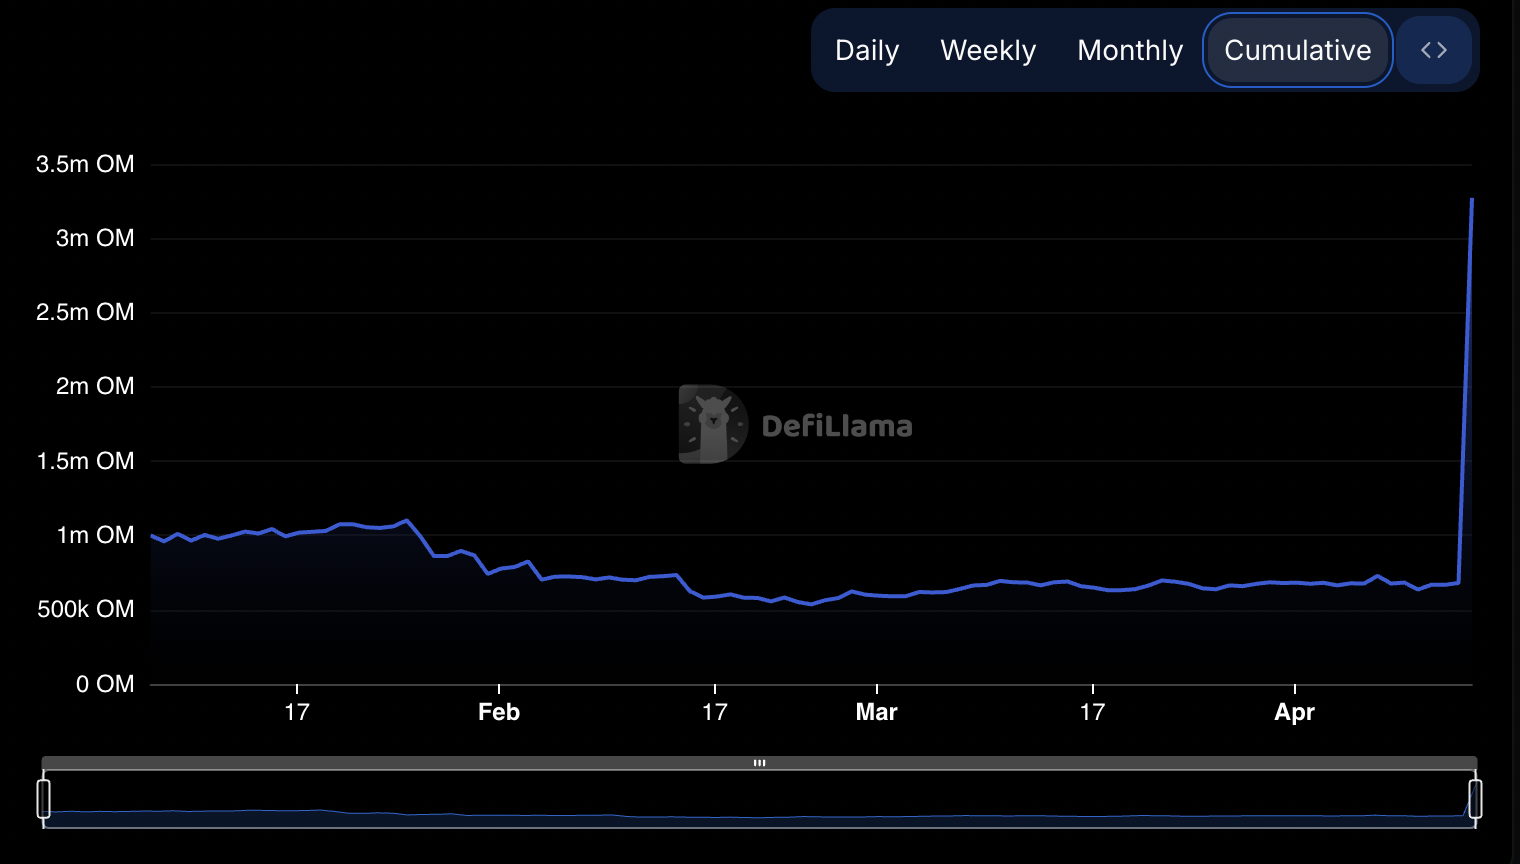This screenshot has width=1520, height=864.
Task: Click the 0 OM y-axis label
Action: coord(105,684)
